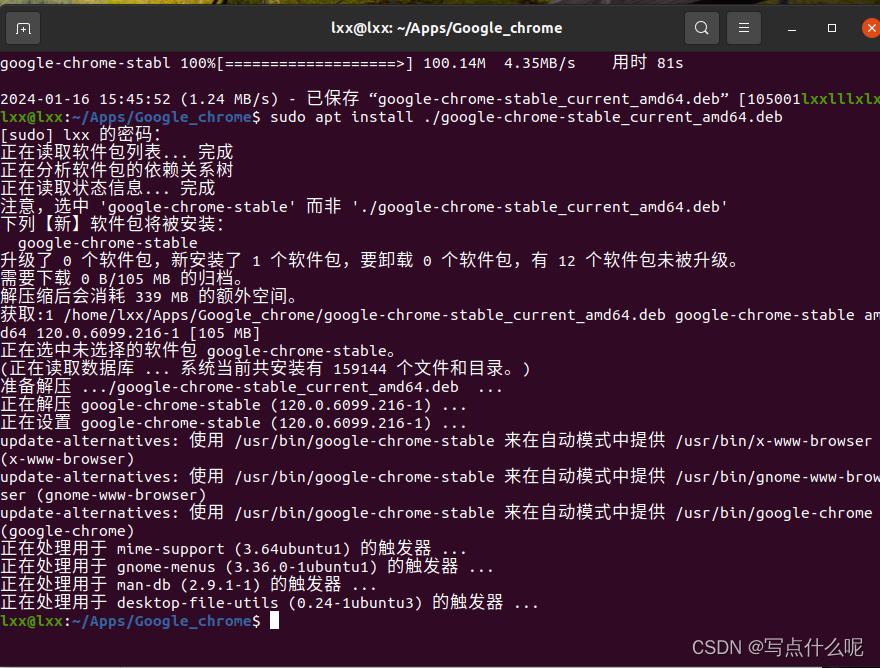Viewport: 880px width, 668px height.
Task: Click the mime-support trigger line
Action: pos(233,549)
